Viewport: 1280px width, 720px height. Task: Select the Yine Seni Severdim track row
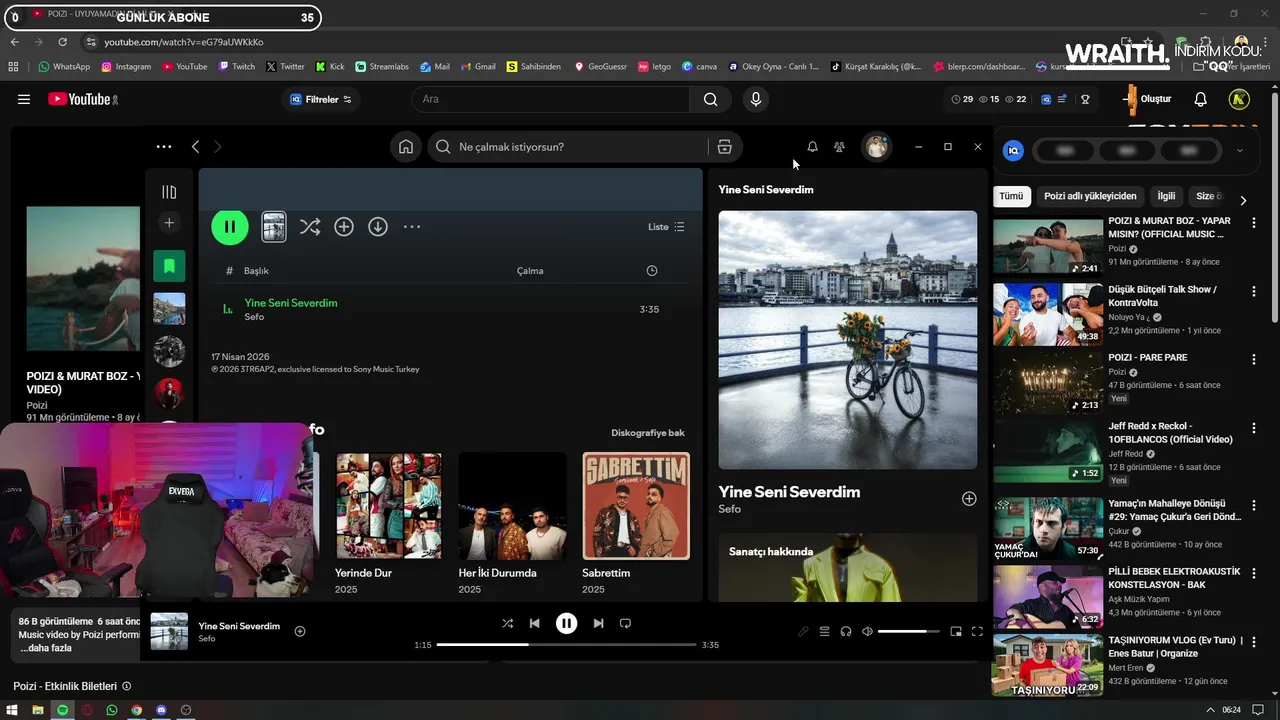(450, 309)
